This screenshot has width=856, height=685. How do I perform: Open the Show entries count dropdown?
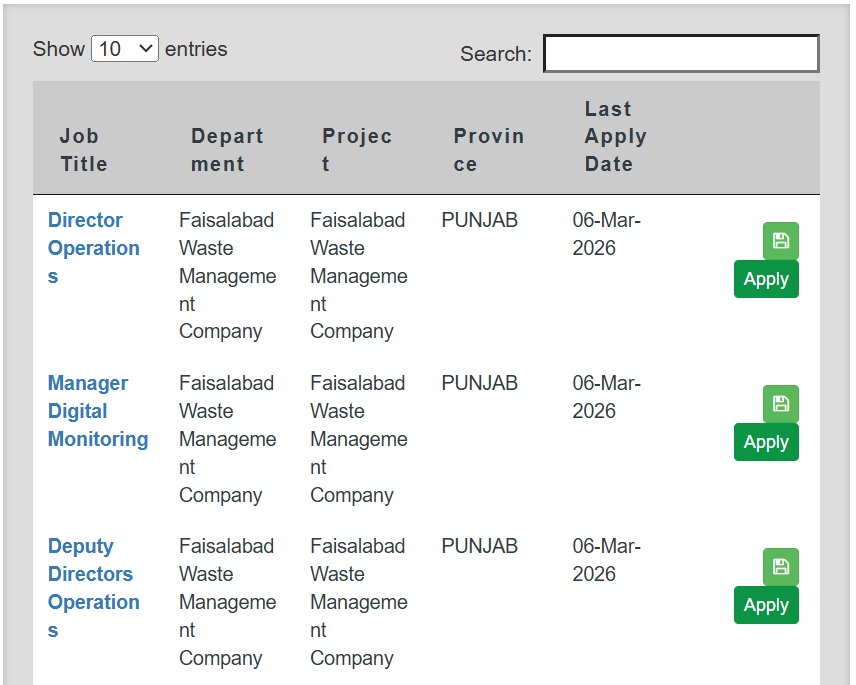pyautogui.click(x=125, y=49)
